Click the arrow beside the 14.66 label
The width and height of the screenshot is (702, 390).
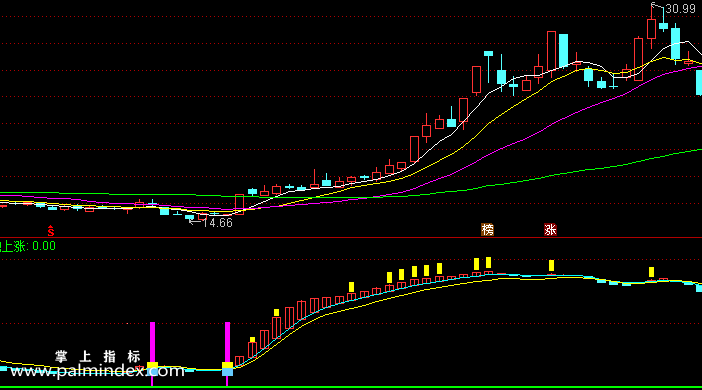coord(195,221)
